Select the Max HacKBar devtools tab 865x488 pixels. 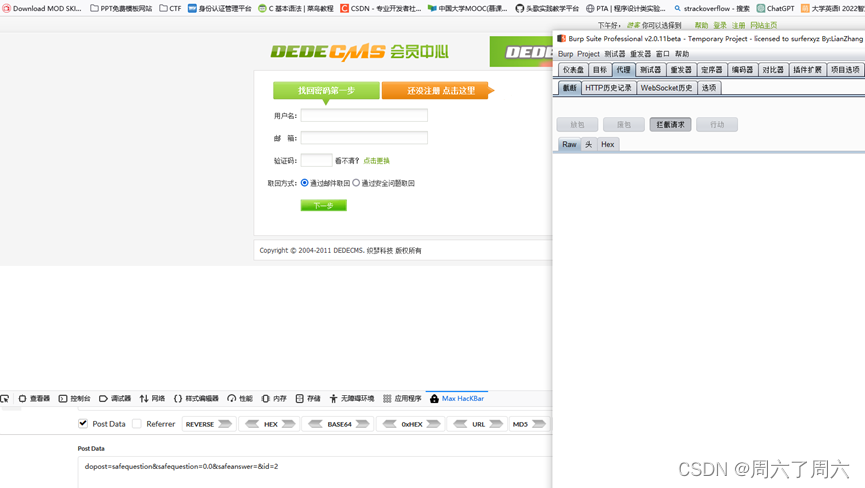pyautogui.click(x=457, y=398)
